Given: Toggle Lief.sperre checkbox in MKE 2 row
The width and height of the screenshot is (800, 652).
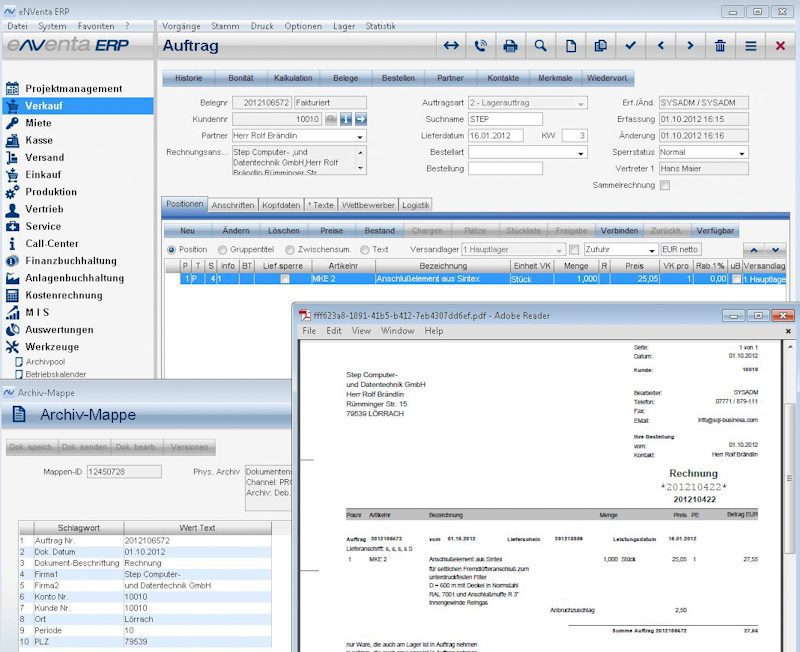Looking at the screenshot, I should coord(285,279).
